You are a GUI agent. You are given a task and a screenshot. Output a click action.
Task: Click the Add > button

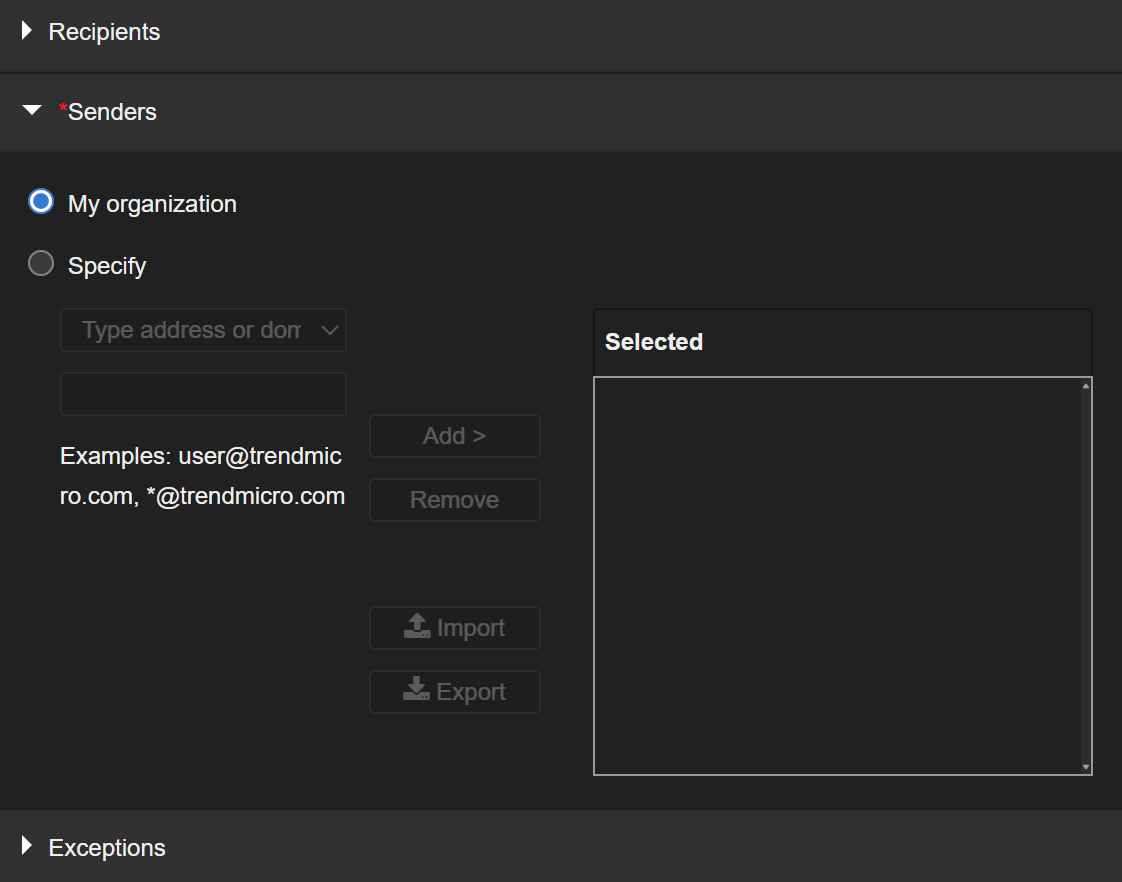tap(454, 436)
